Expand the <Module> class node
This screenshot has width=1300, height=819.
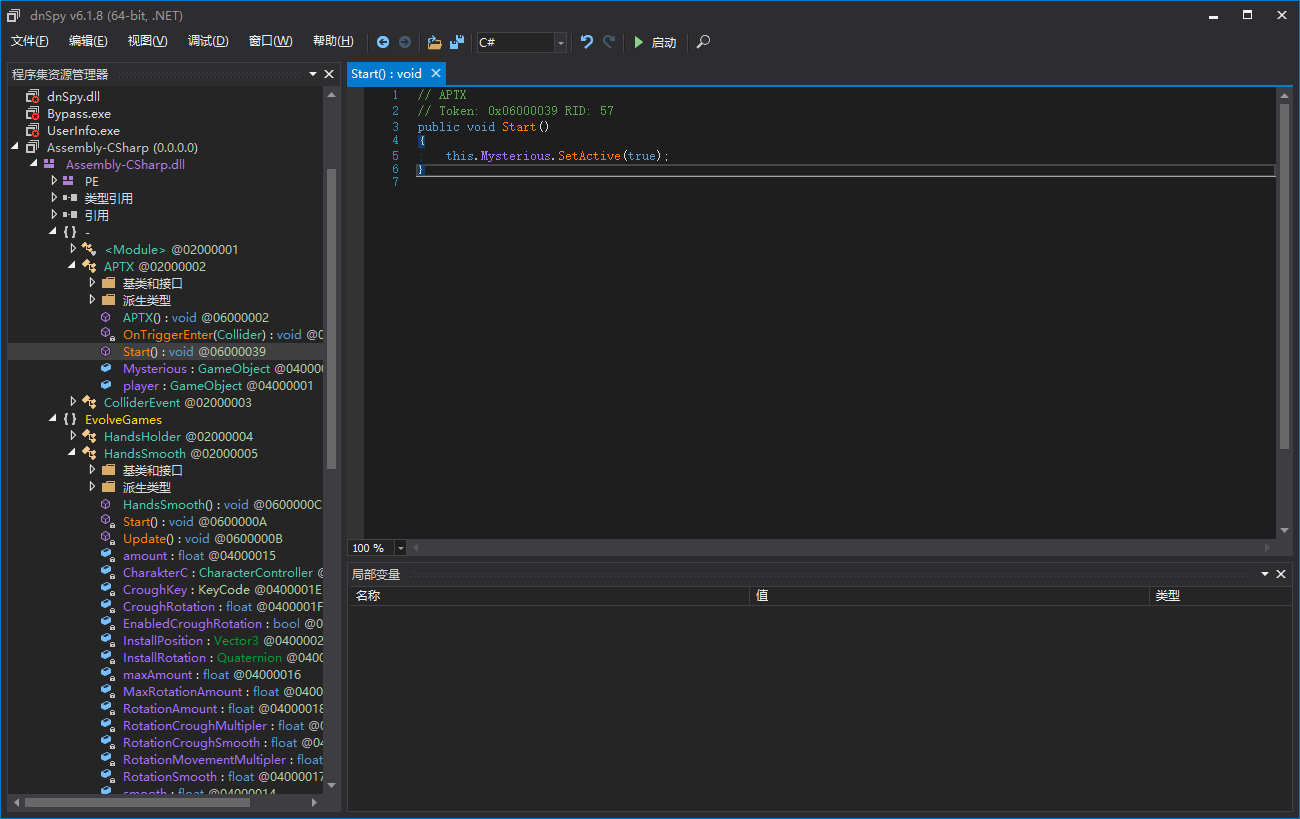point(73,249)
